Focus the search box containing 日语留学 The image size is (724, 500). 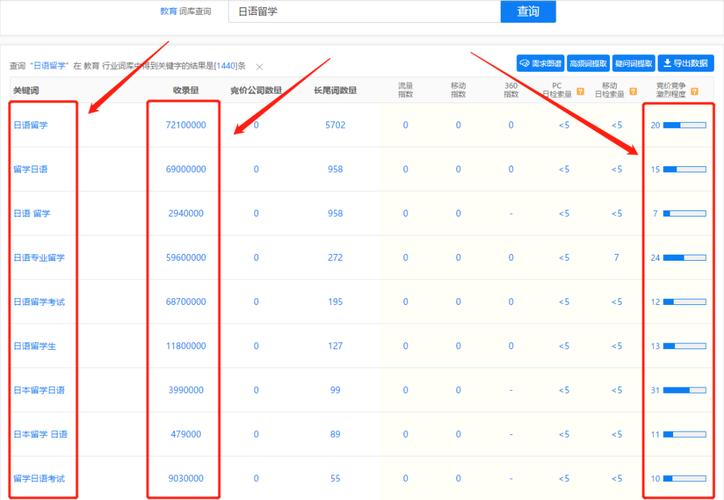click(x=364, y=12)
